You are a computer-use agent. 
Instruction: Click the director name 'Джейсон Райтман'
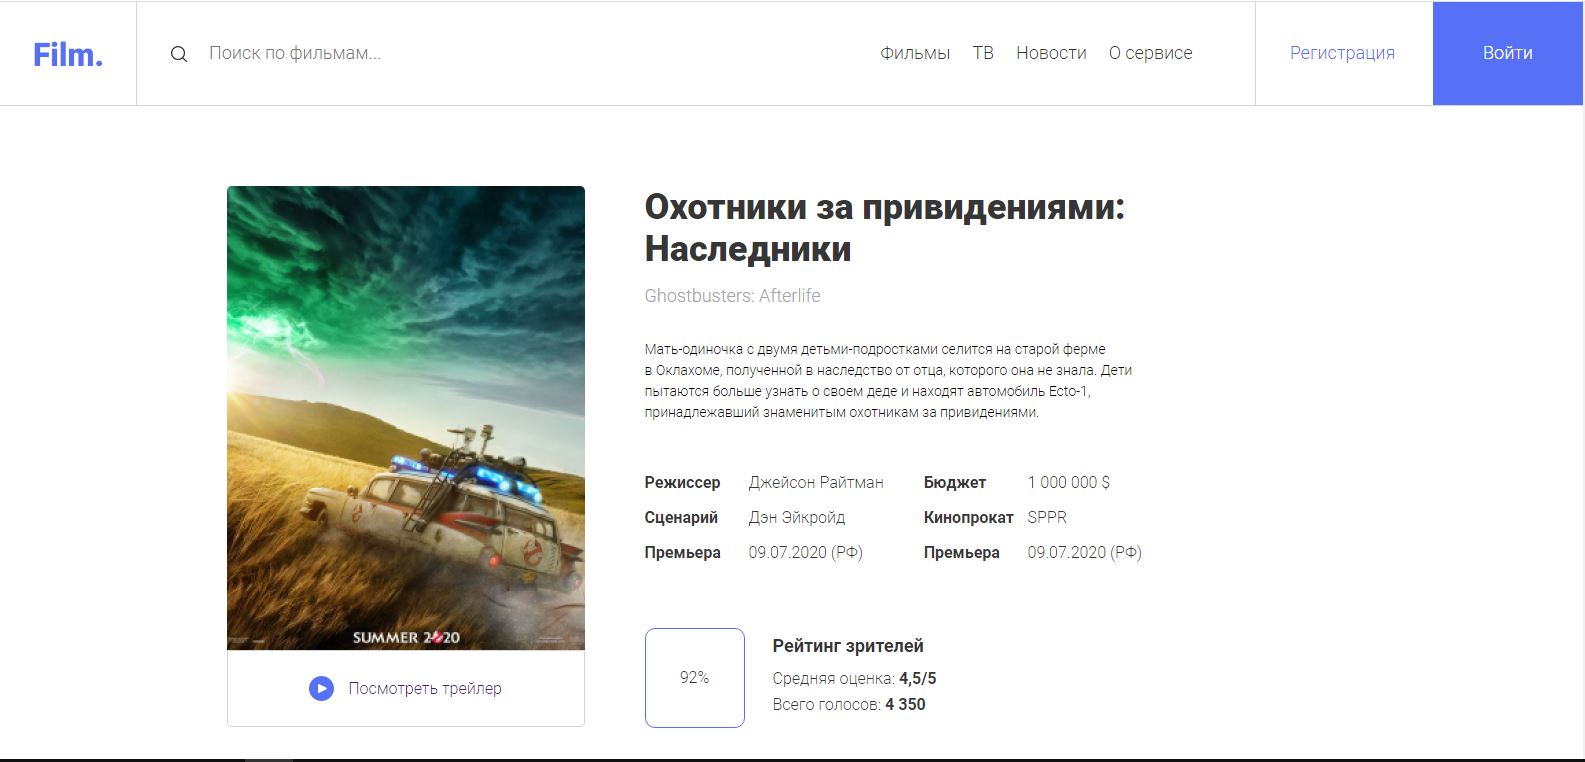(816, 482)
